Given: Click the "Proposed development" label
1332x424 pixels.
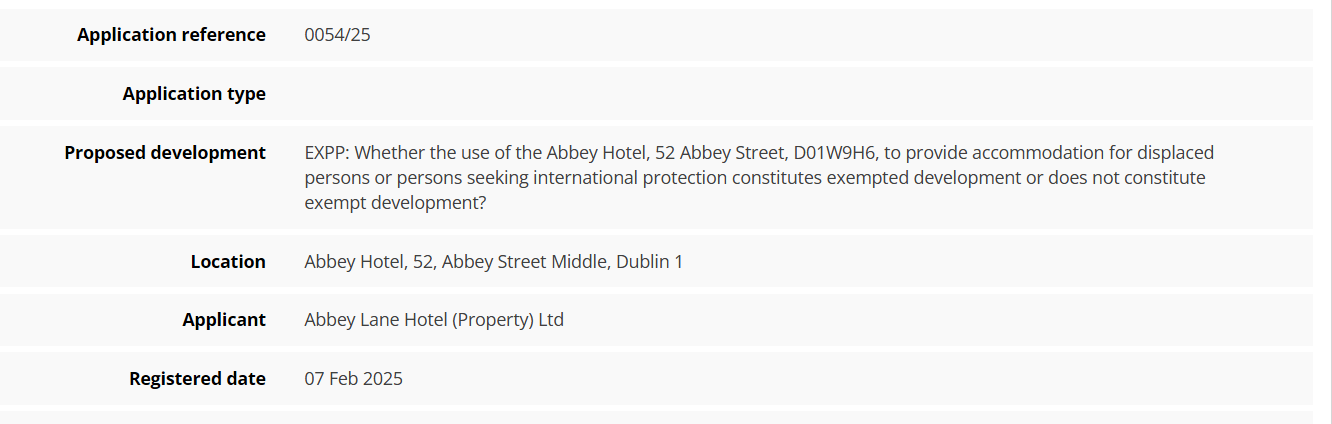Looking at the screenshot, I should [x=165, y=153].
